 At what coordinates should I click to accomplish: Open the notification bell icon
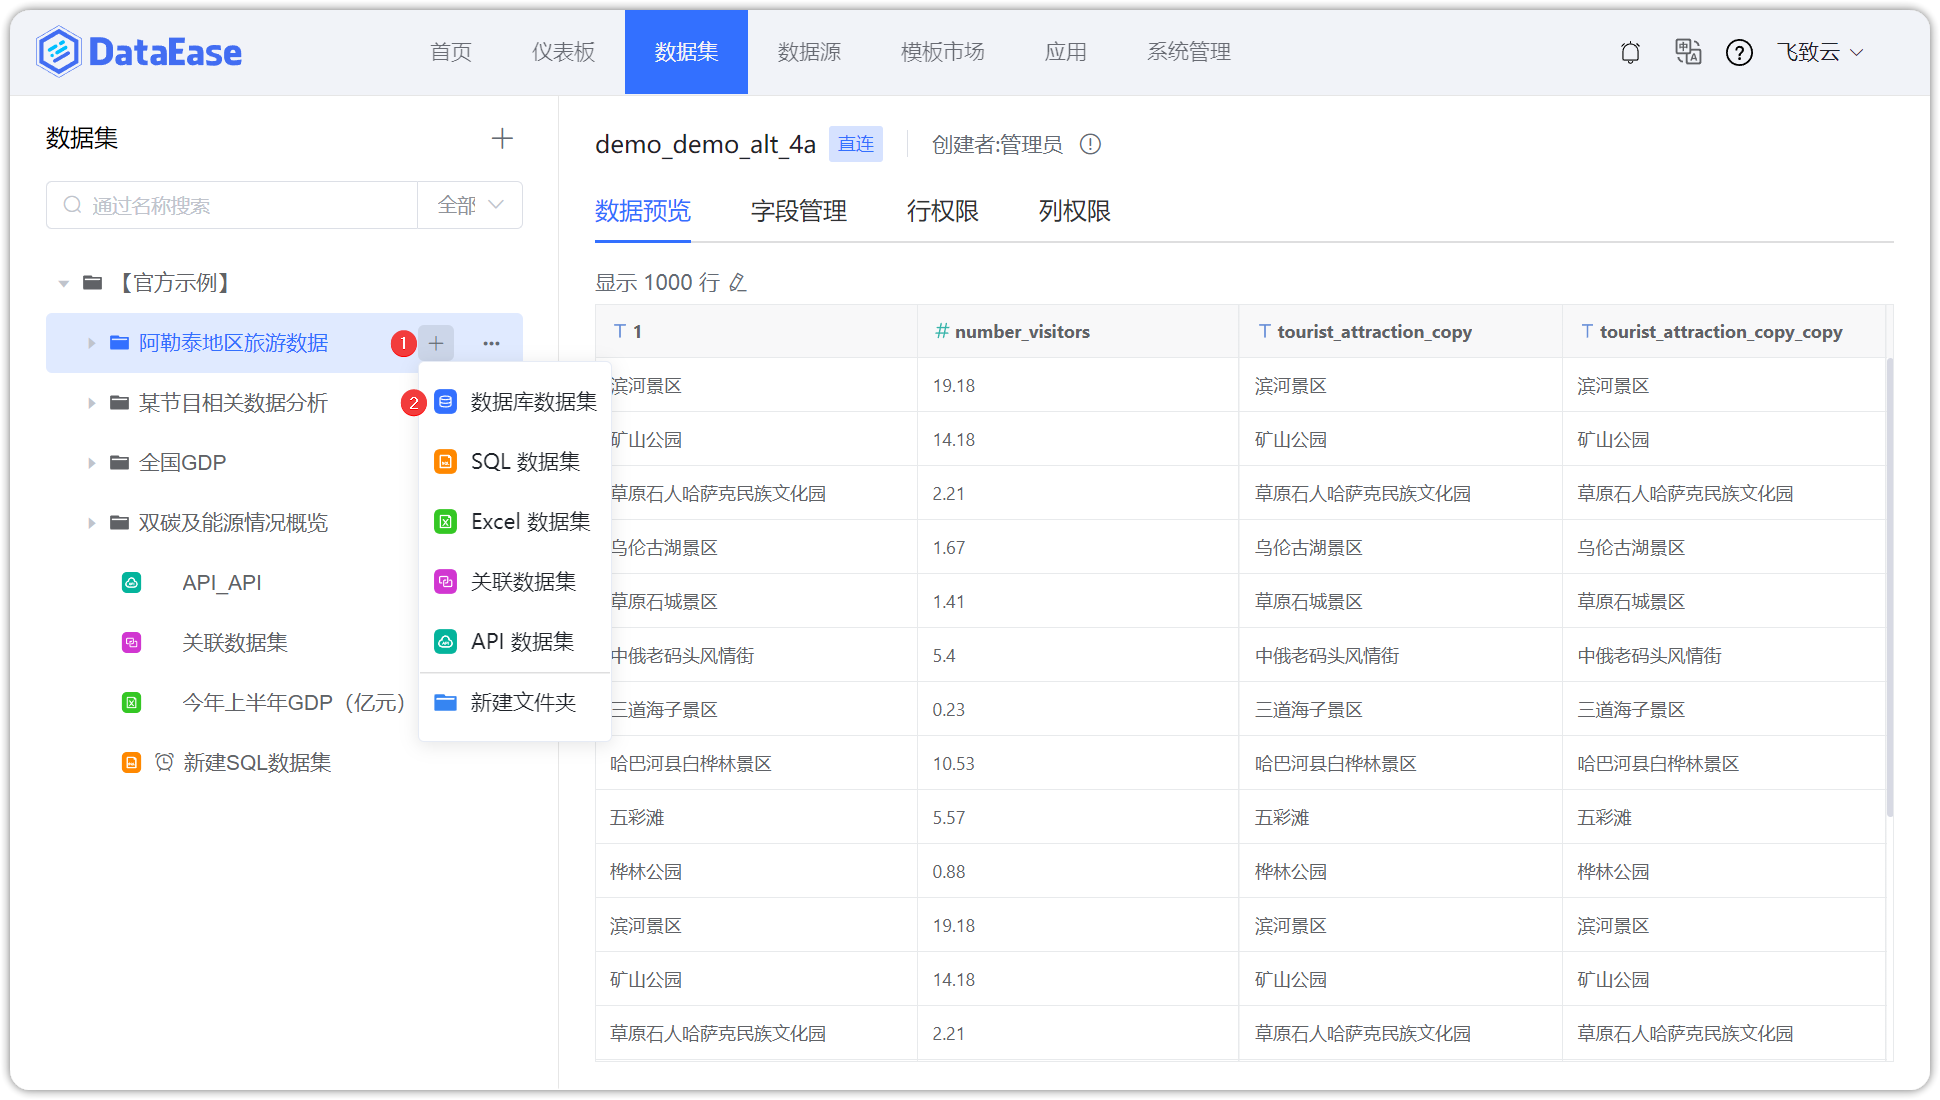click(x=1629, y=52)
